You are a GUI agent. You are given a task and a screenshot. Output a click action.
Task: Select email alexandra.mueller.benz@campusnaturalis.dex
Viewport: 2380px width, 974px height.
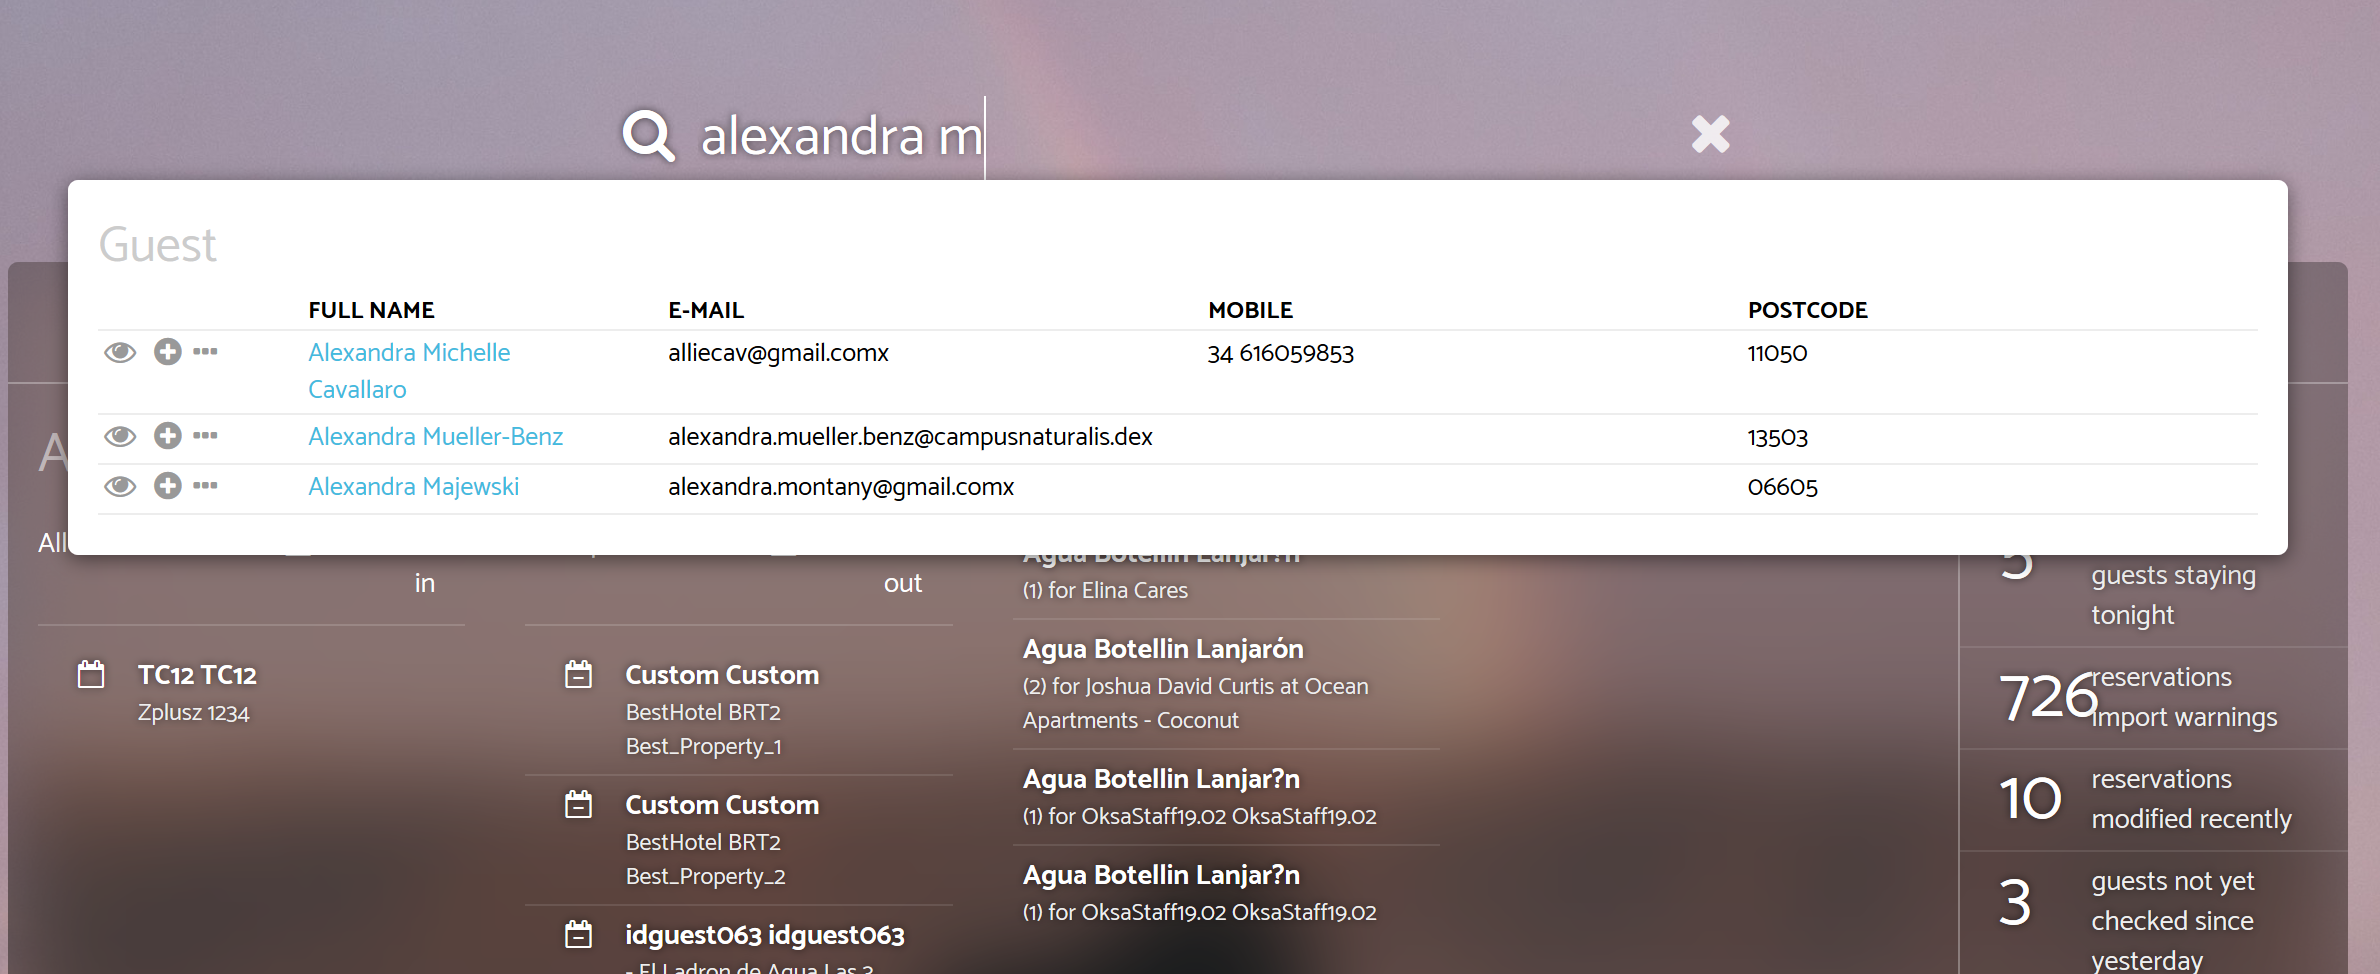click(910, 437)
